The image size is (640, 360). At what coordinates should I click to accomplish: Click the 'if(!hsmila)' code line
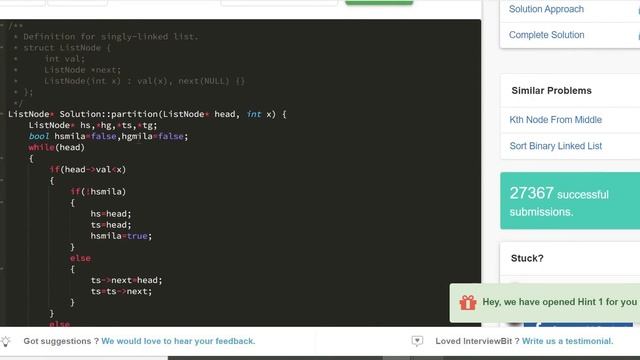pyautogui.click(x=98, y=191)
